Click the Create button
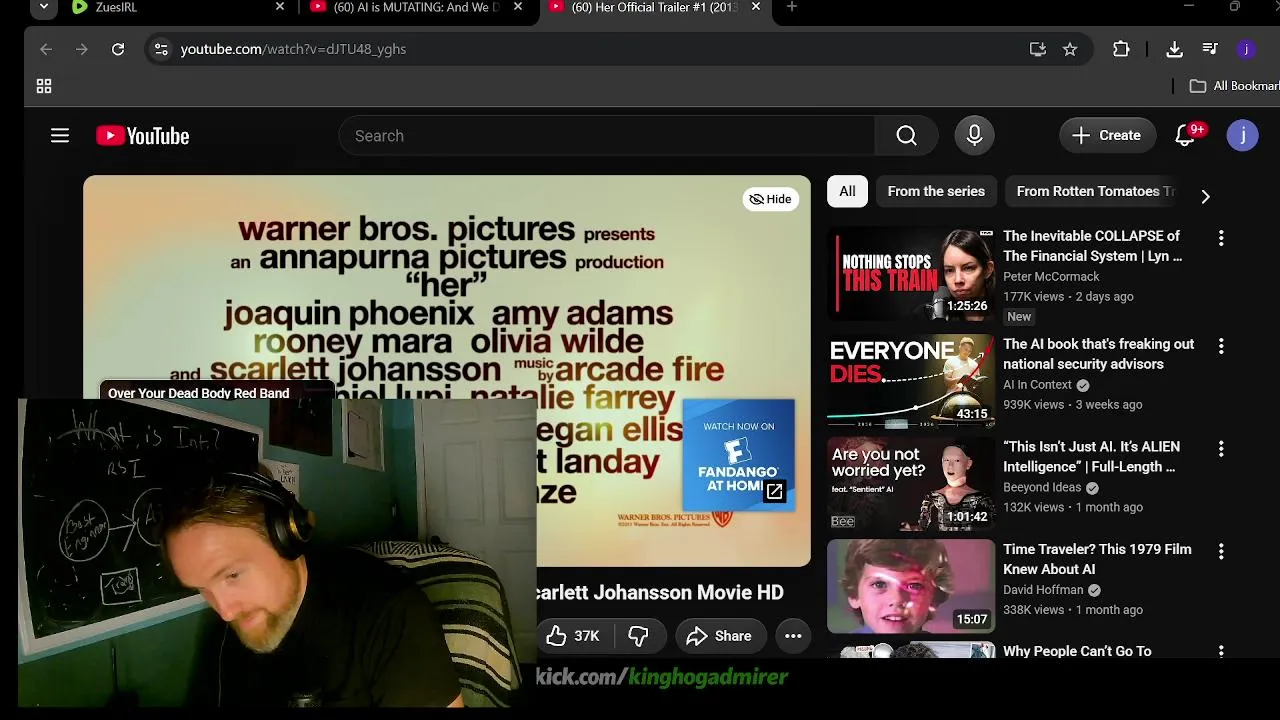 [x=1106, y=136]
